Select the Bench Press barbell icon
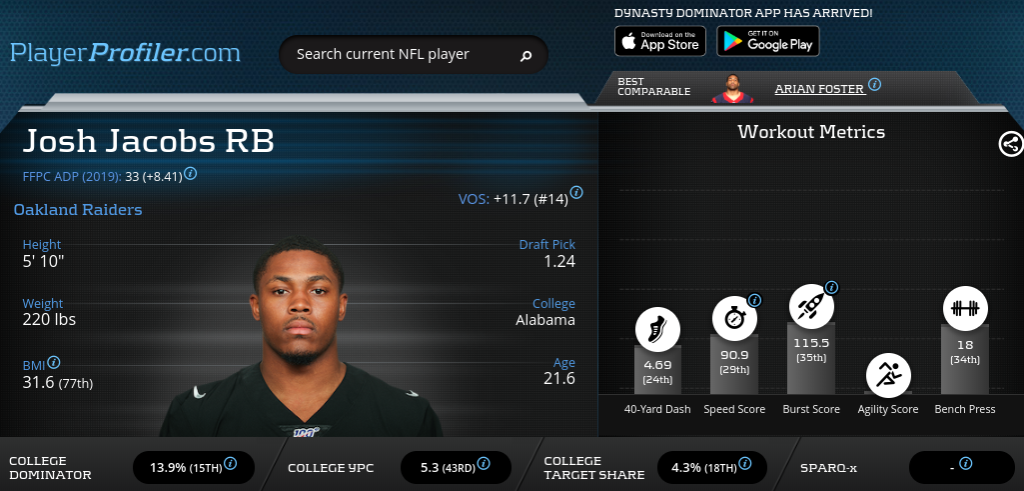1024x491 pixels. click(965, 309)
